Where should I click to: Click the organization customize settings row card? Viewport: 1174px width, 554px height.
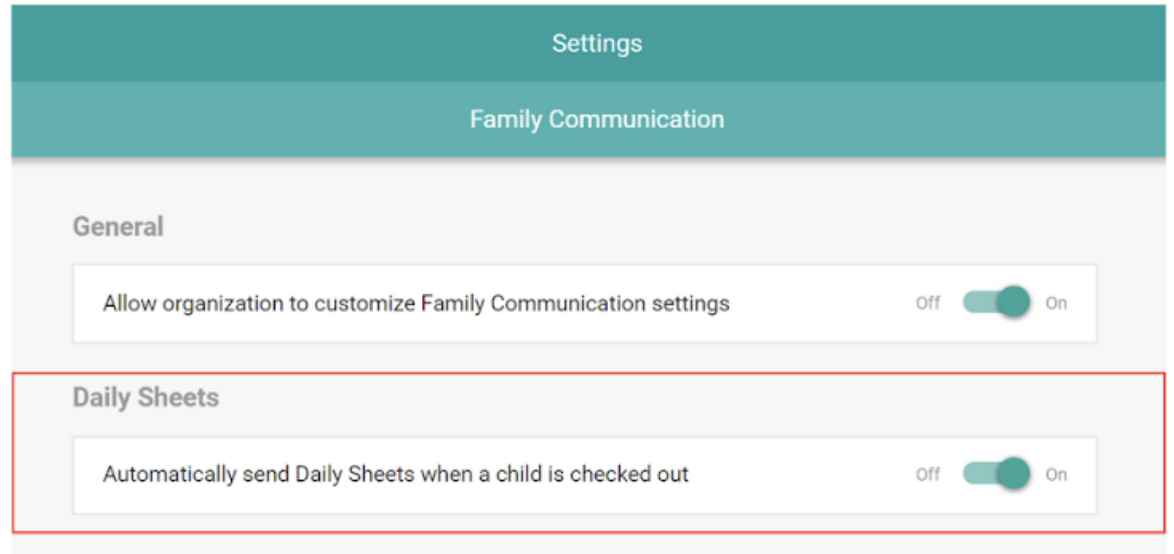point(585,303)
